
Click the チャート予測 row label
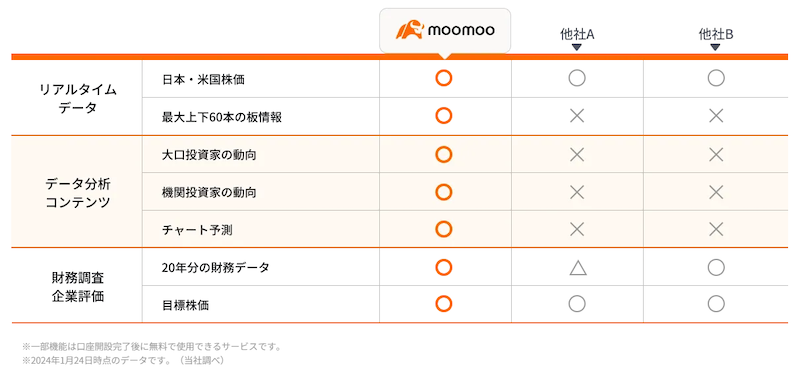coord(197,230)
